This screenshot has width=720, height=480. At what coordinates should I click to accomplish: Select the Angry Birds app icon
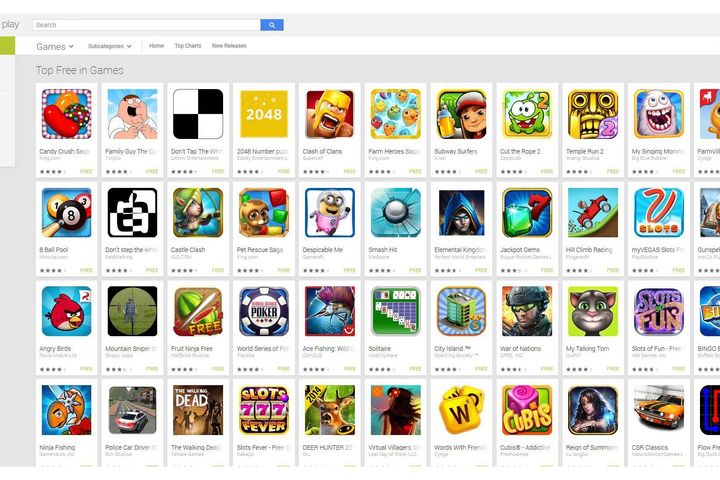click(x=67, y=311)
